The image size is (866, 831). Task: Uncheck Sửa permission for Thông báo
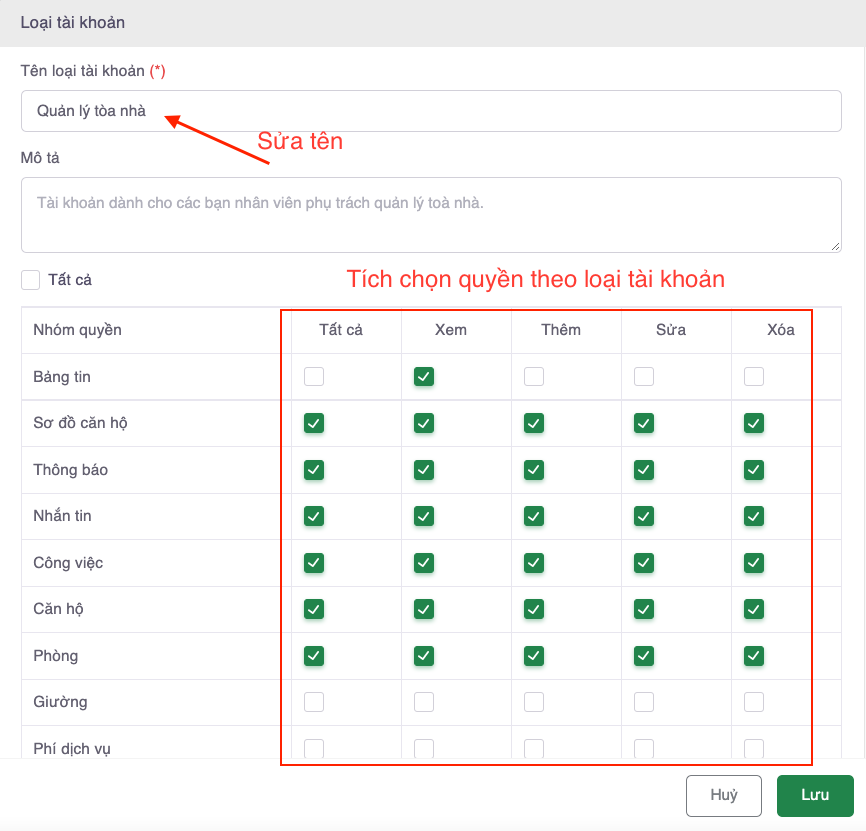coord(644,469)
